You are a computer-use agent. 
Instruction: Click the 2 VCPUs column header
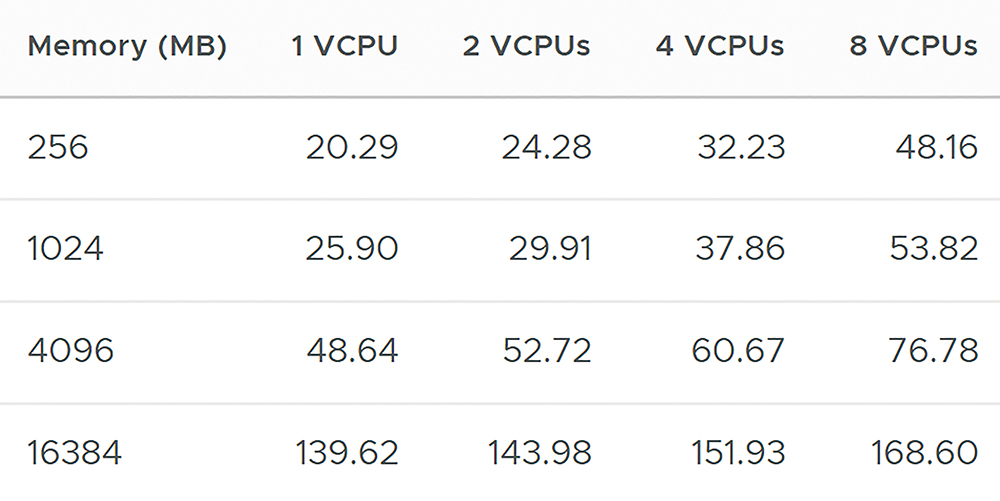[526, 46]
